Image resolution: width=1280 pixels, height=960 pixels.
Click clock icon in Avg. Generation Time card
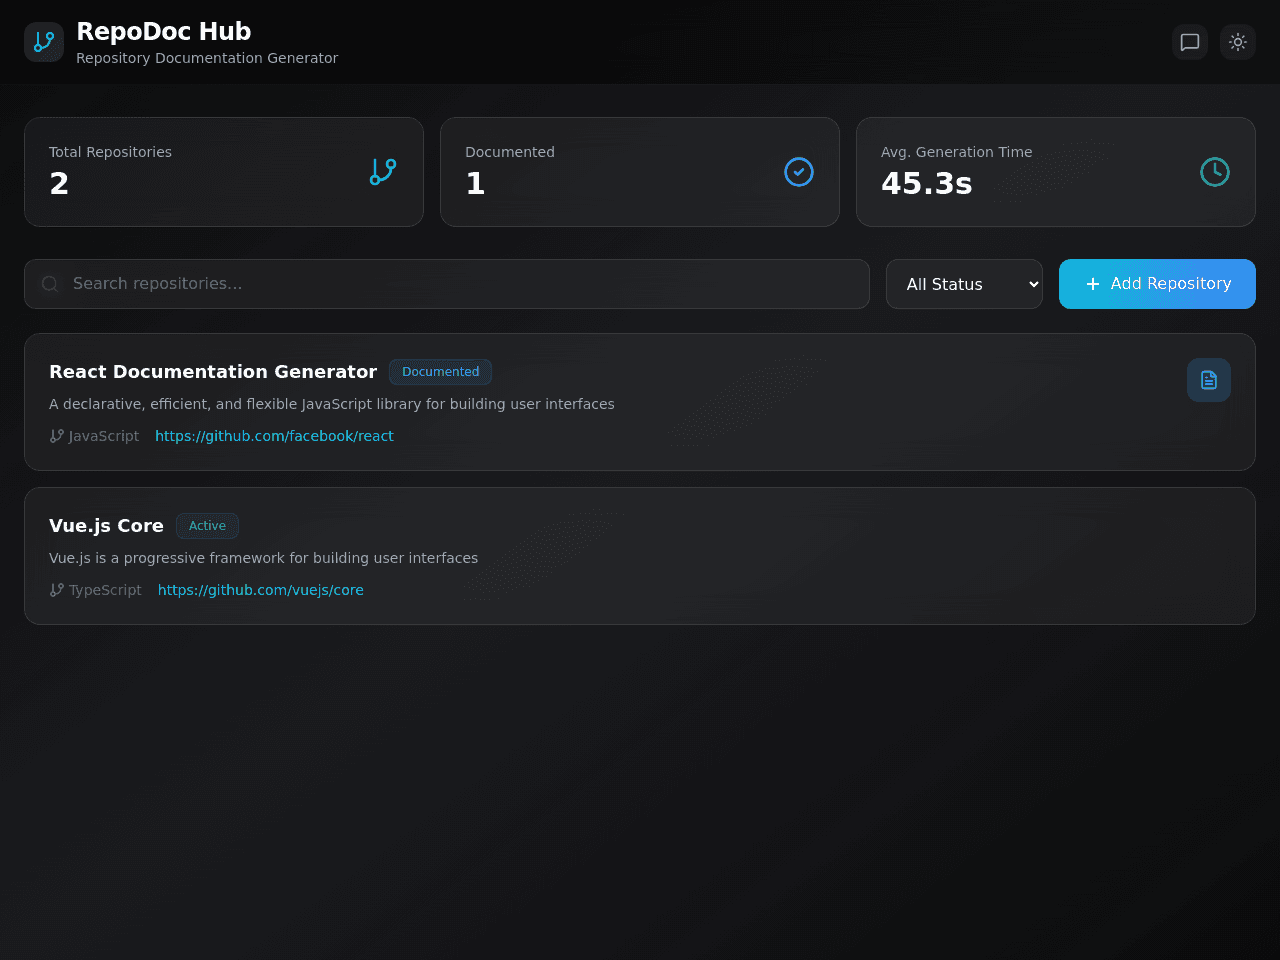coord(1215,172)
